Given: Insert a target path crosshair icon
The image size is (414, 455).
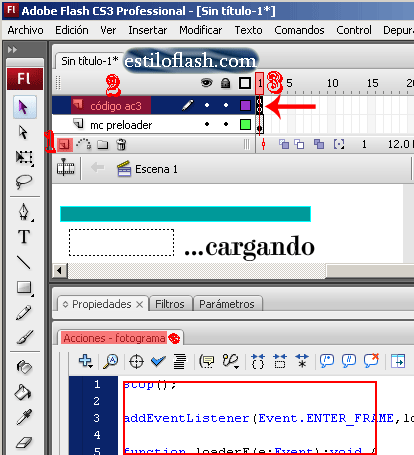Looking at the screenshot, I should click(x=136, y=362).
